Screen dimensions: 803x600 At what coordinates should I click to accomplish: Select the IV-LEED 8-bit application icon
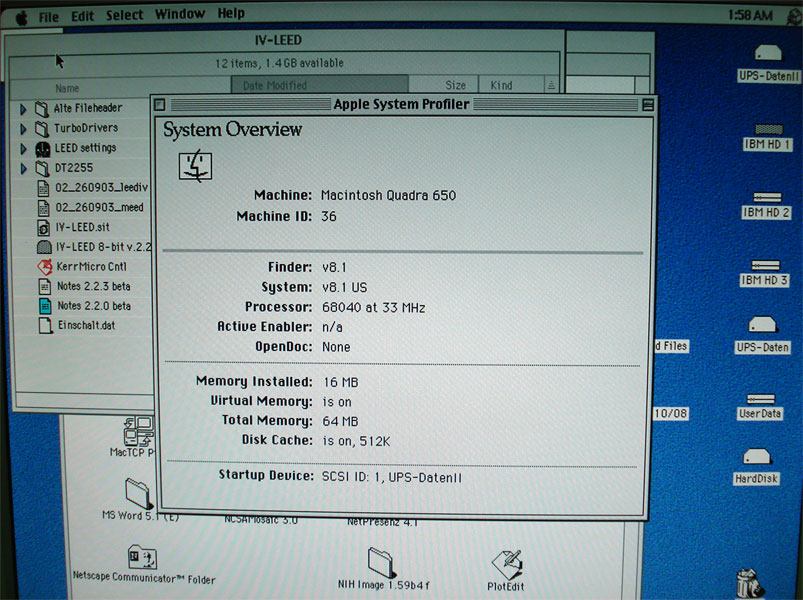(44, 247)
